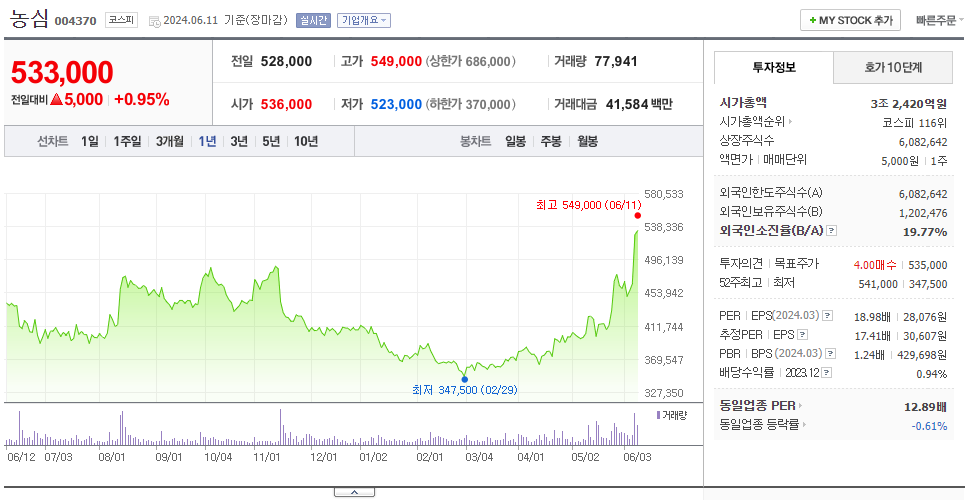Switch to 월봉 candlestick chart
968x500 pixels.
[x=588, y=141]
